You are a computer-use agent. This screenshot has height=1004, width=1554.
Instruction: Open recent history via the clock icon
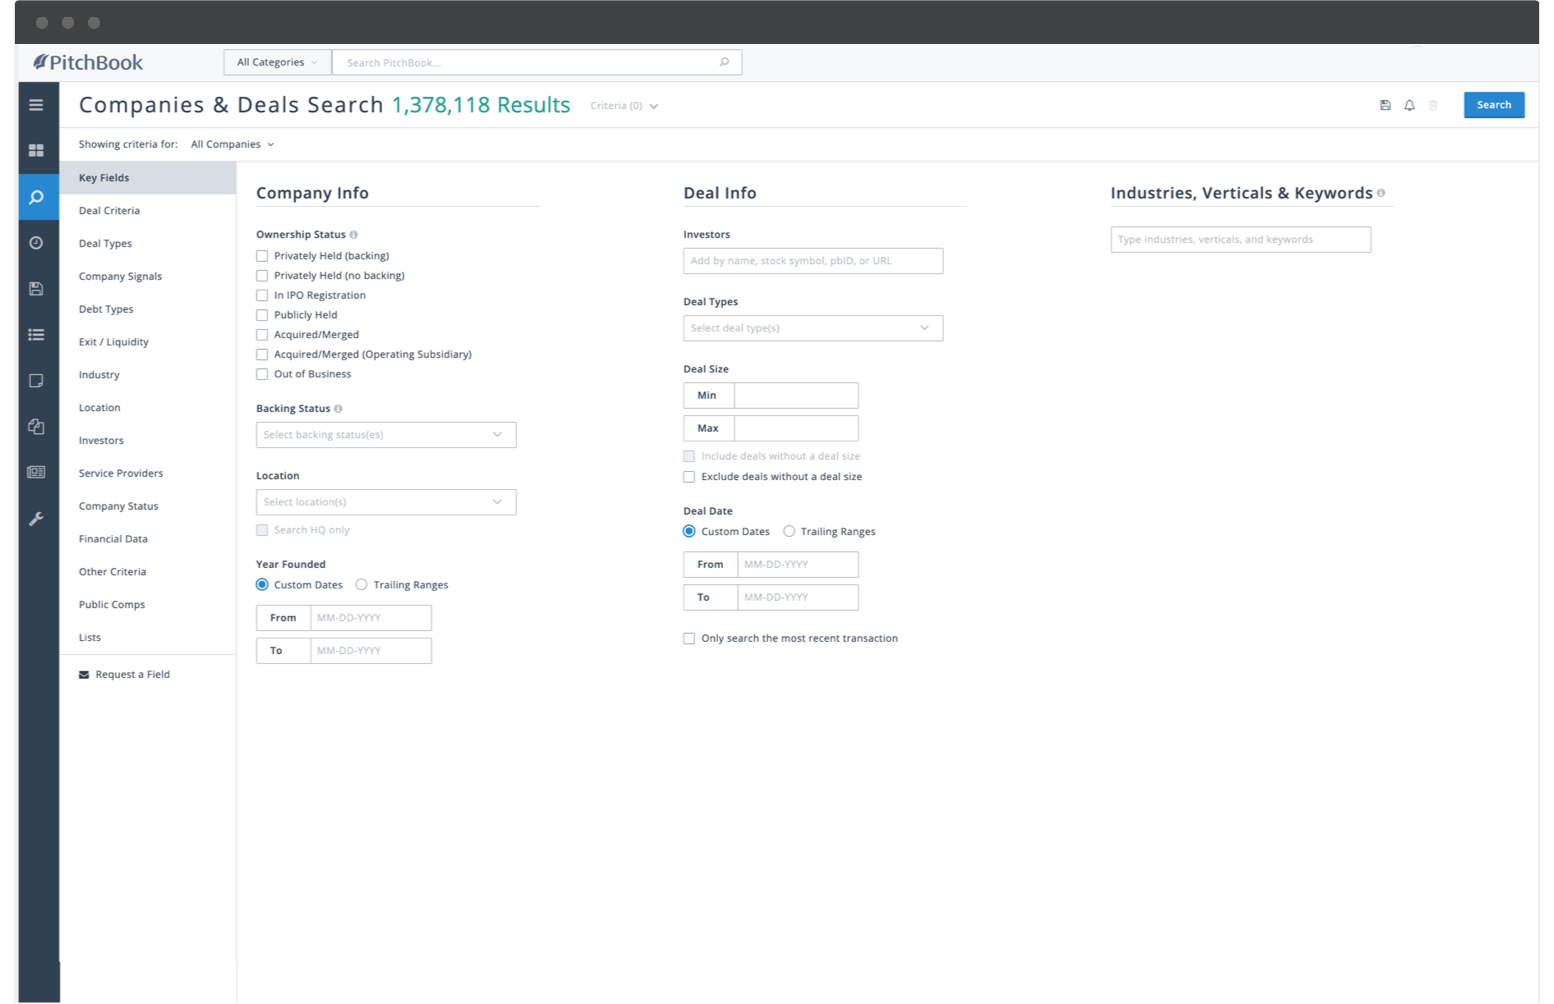point(37,242)
